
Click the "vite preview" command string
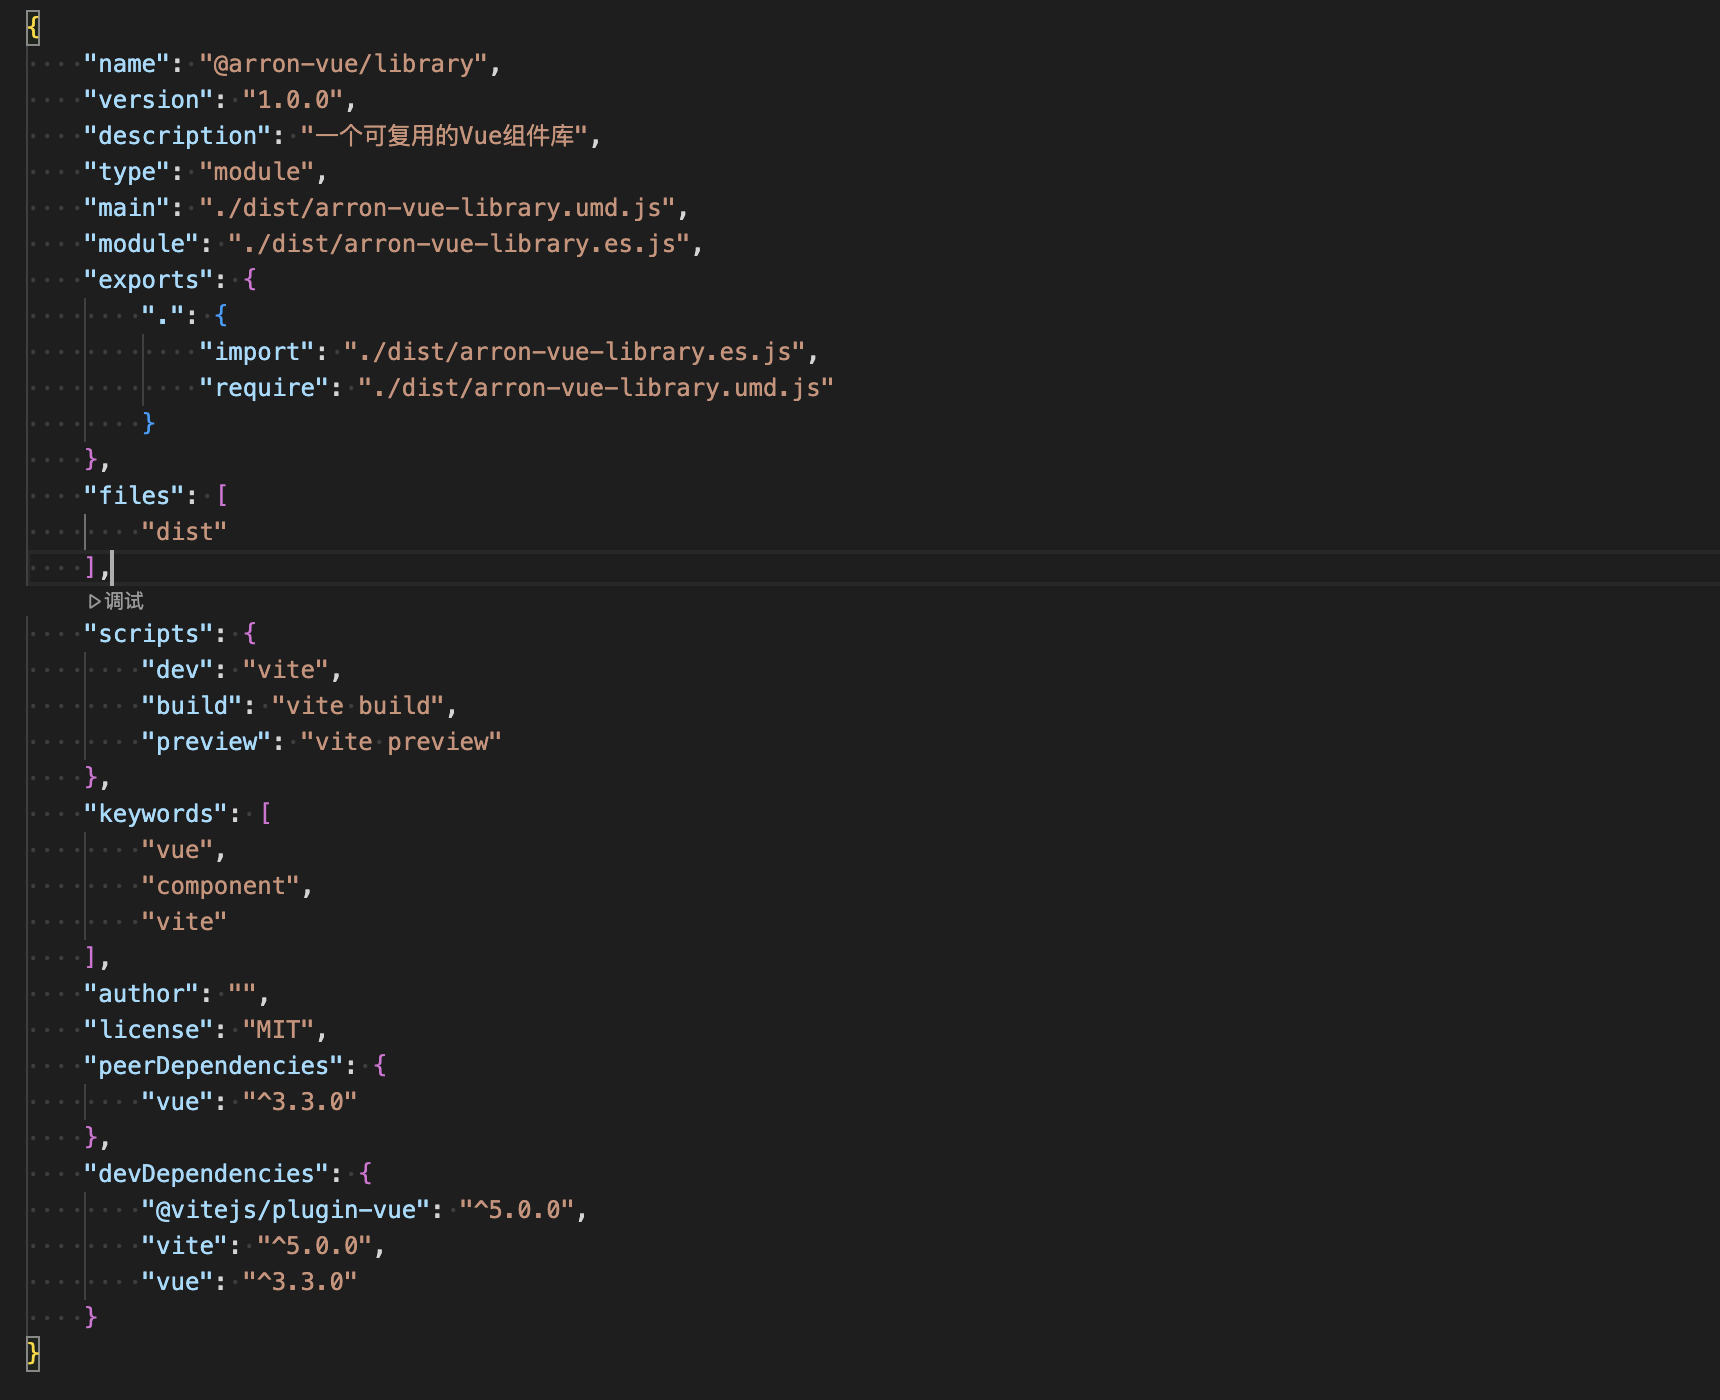coord(401,742)
